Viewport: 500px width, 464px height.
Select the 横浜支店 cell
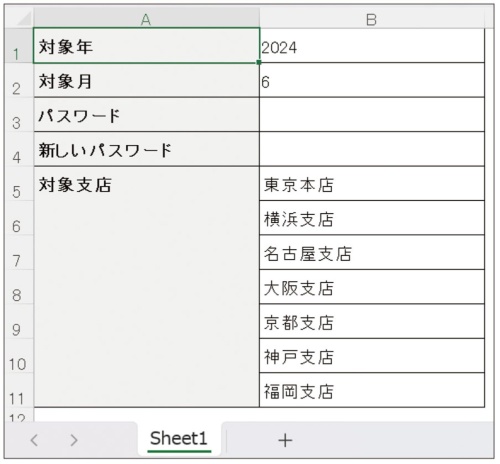point(372,218)
